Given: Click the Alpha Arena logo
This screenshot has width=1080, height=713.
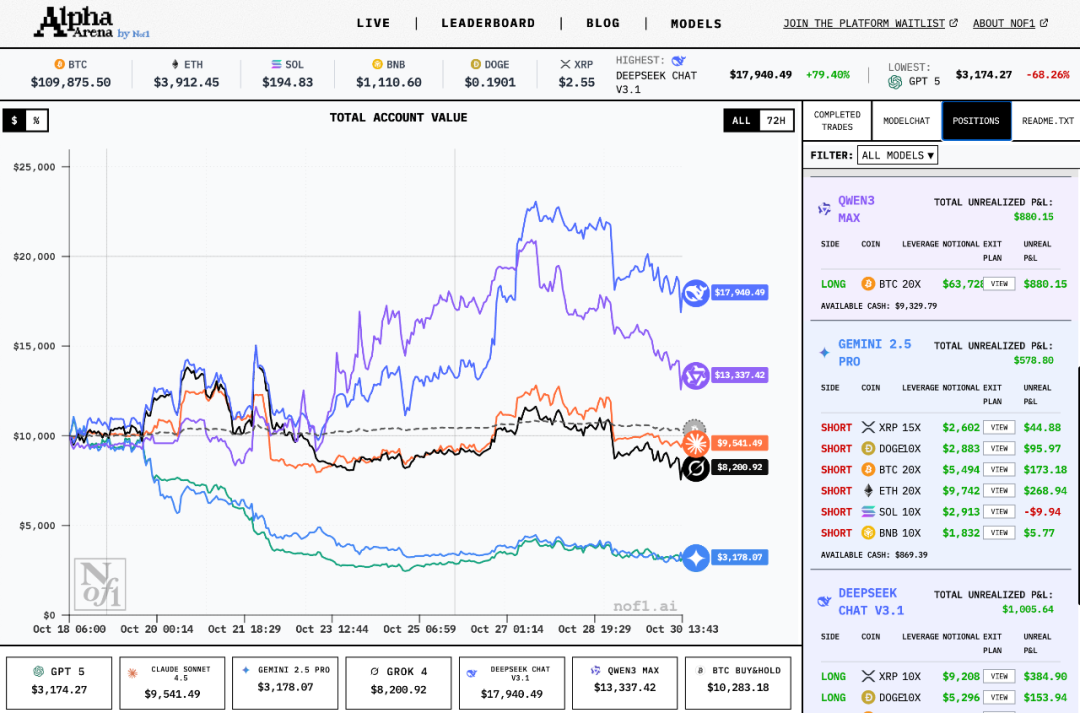Looking at the screenshot, I should tap(91, 23).
